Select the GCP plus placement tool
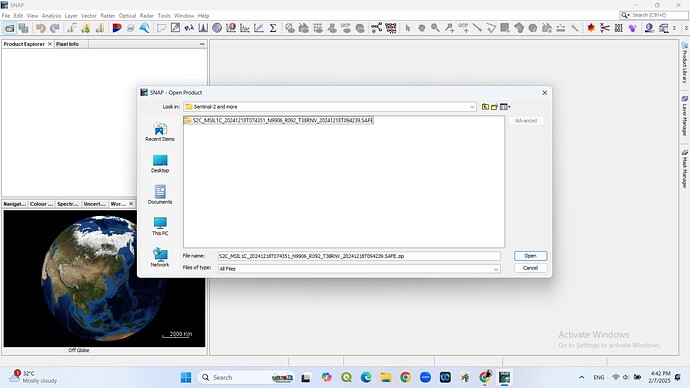Image resolution: width=690 pixels, height=388 pixels. point(463,28)
